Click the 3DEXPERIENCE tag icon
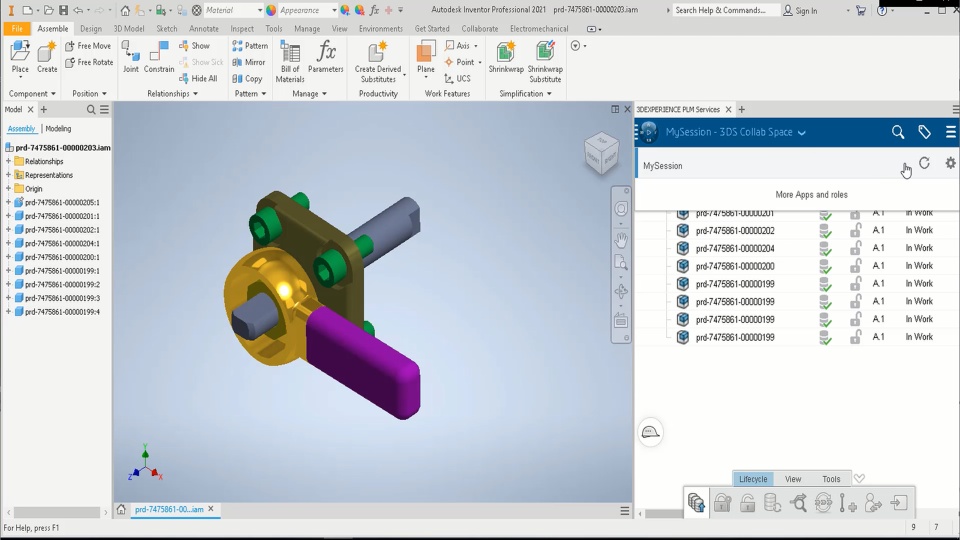Image resolution: width=960 pixels, height=540 pixels. [x=924, y=132]
